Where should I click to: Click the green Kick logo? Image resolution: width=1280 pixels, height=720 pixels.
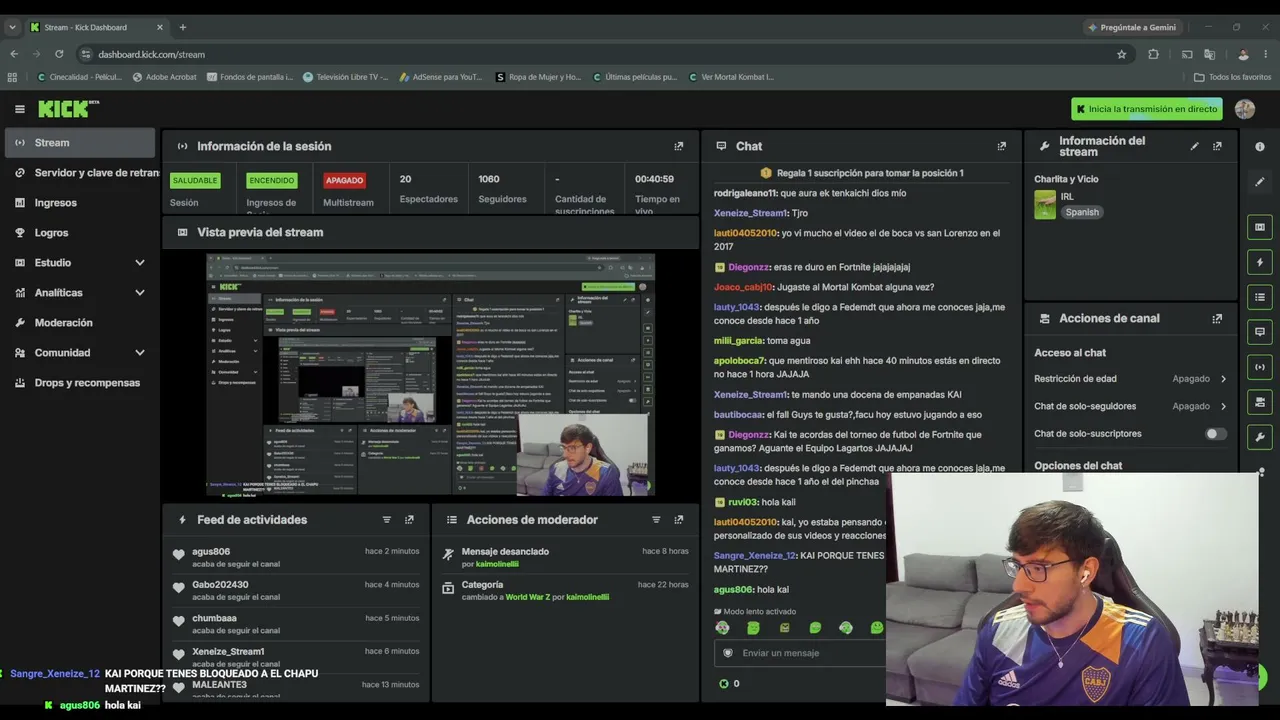click(x=68, y=109)
